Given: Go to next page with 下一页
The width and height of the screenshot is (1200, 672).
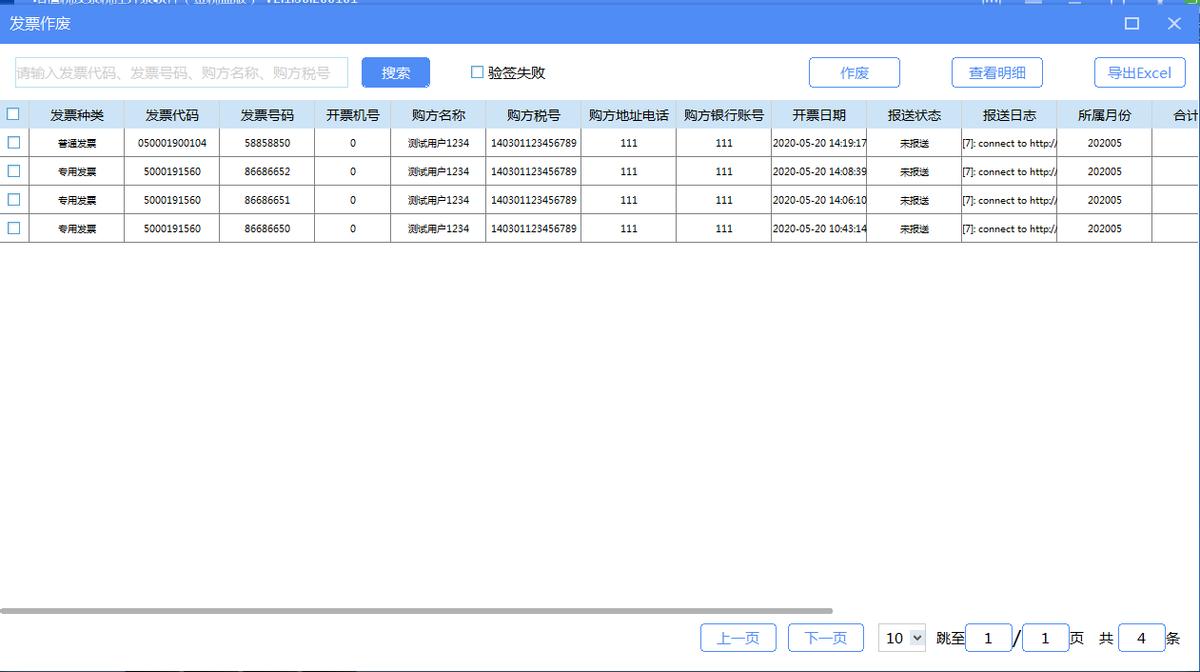Looking at the screenshot, I should (826, 638).
